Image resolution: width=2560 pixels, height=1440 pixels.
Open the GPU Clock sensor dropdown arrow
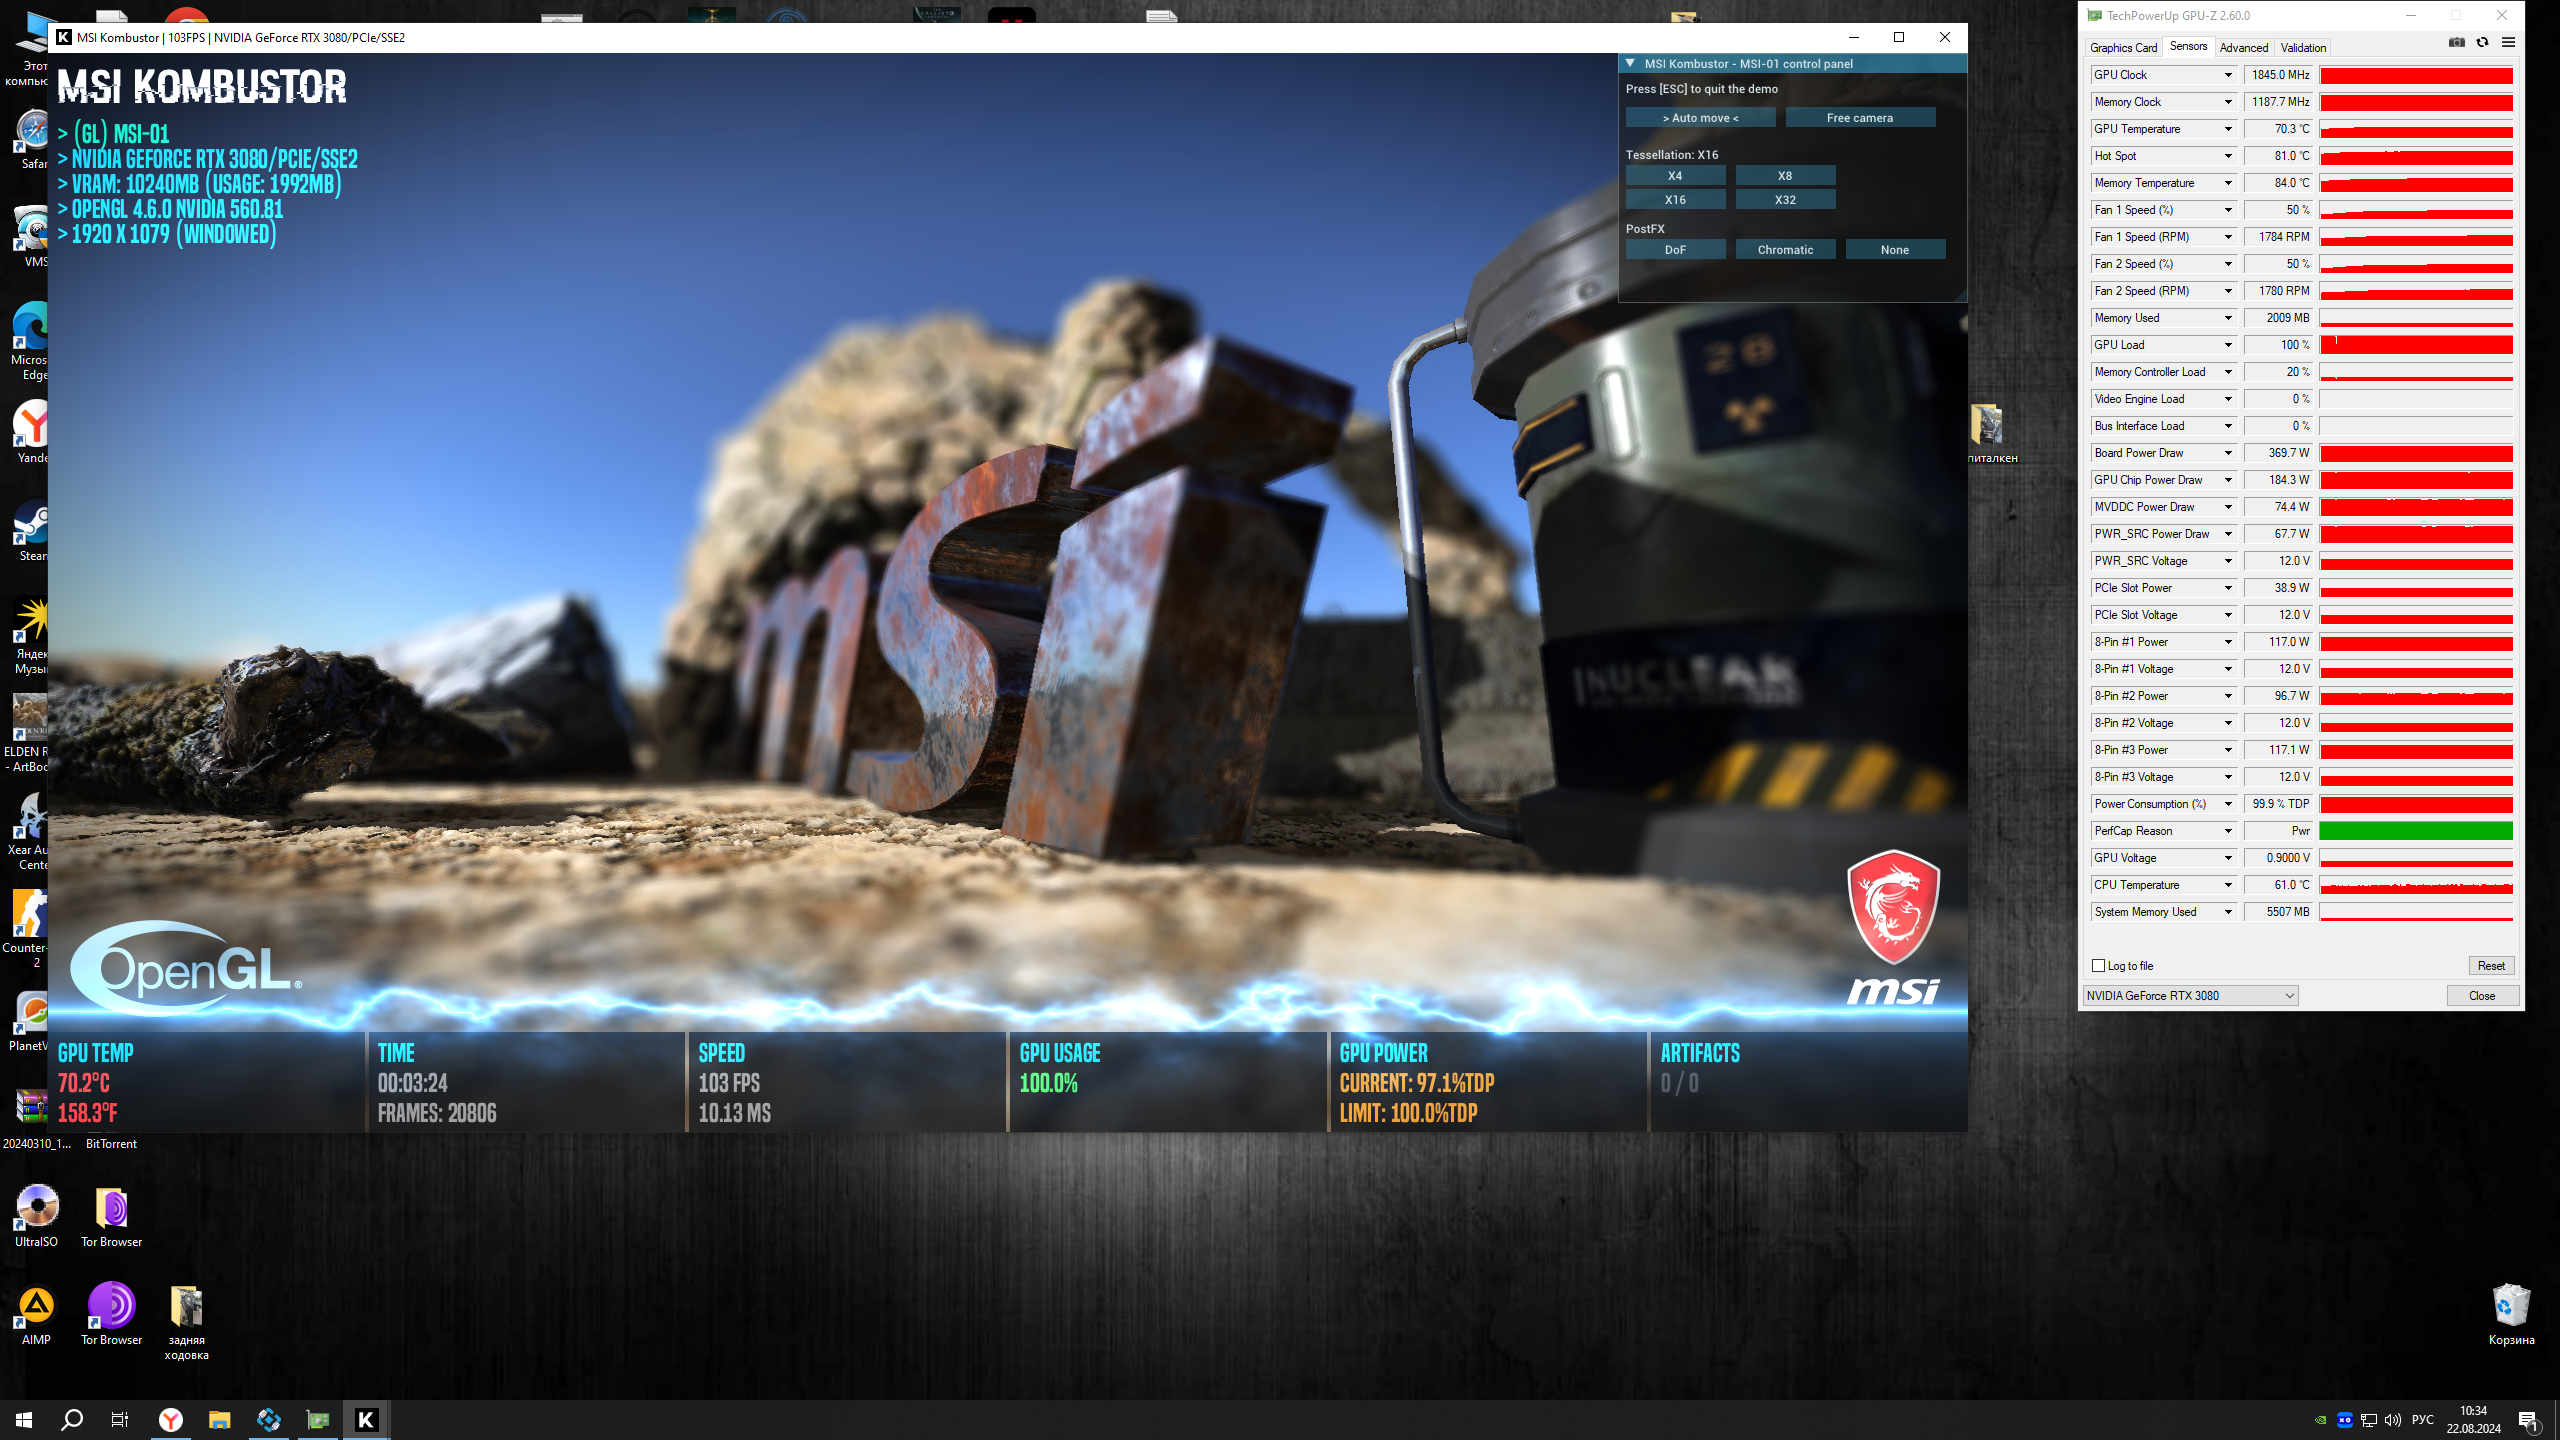[2228, 75]
